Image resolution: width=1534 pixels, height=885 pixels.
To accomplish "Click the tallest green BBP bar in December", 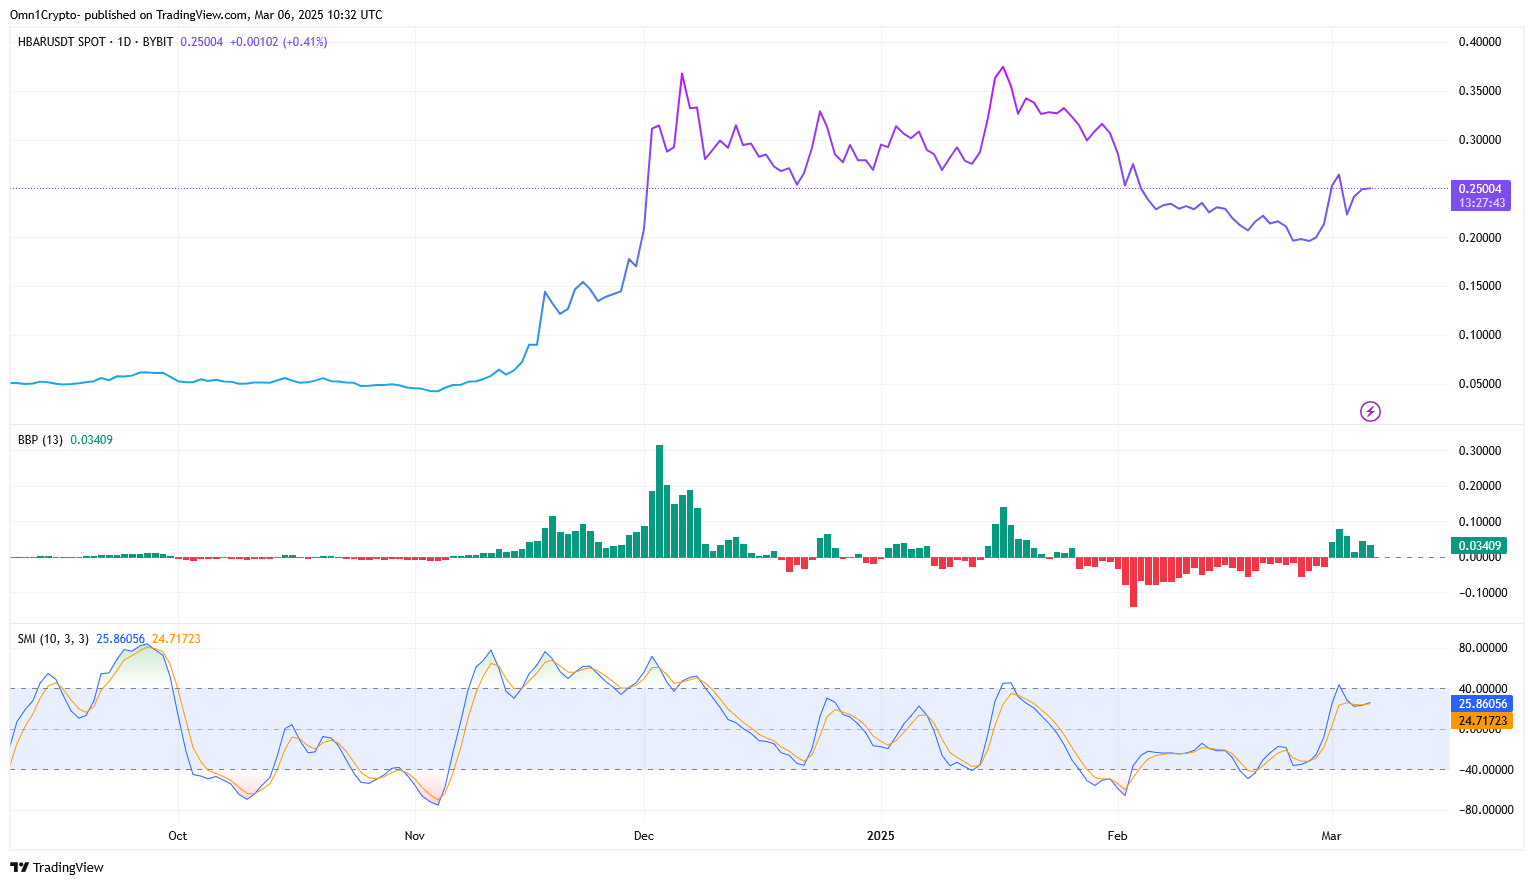I will (659, 501).
